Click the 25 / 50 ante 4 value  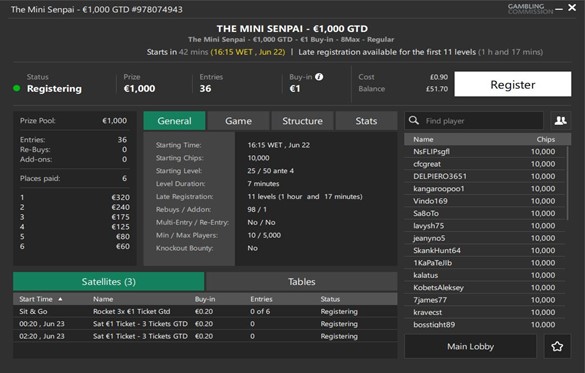pyautogui.click(x=270, y=171)
